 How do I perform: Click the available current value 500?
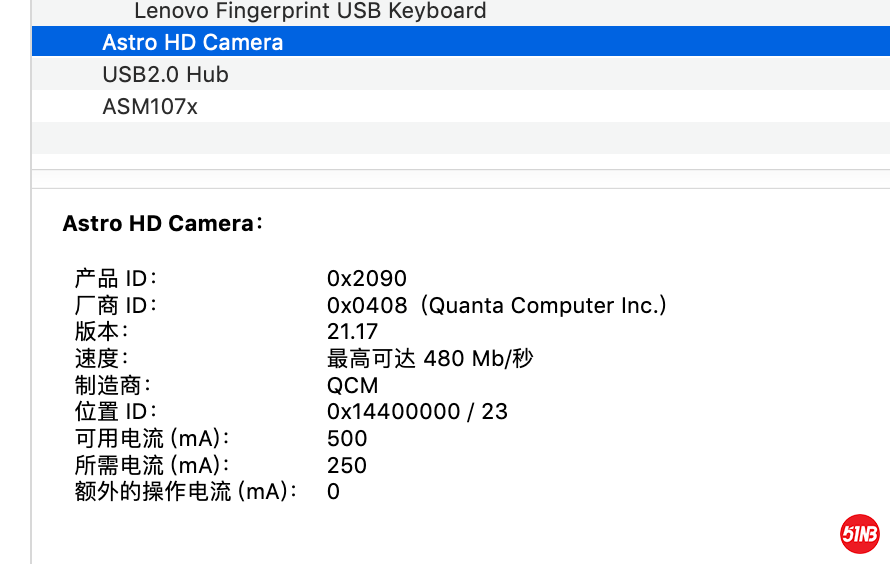coord(347,438)
